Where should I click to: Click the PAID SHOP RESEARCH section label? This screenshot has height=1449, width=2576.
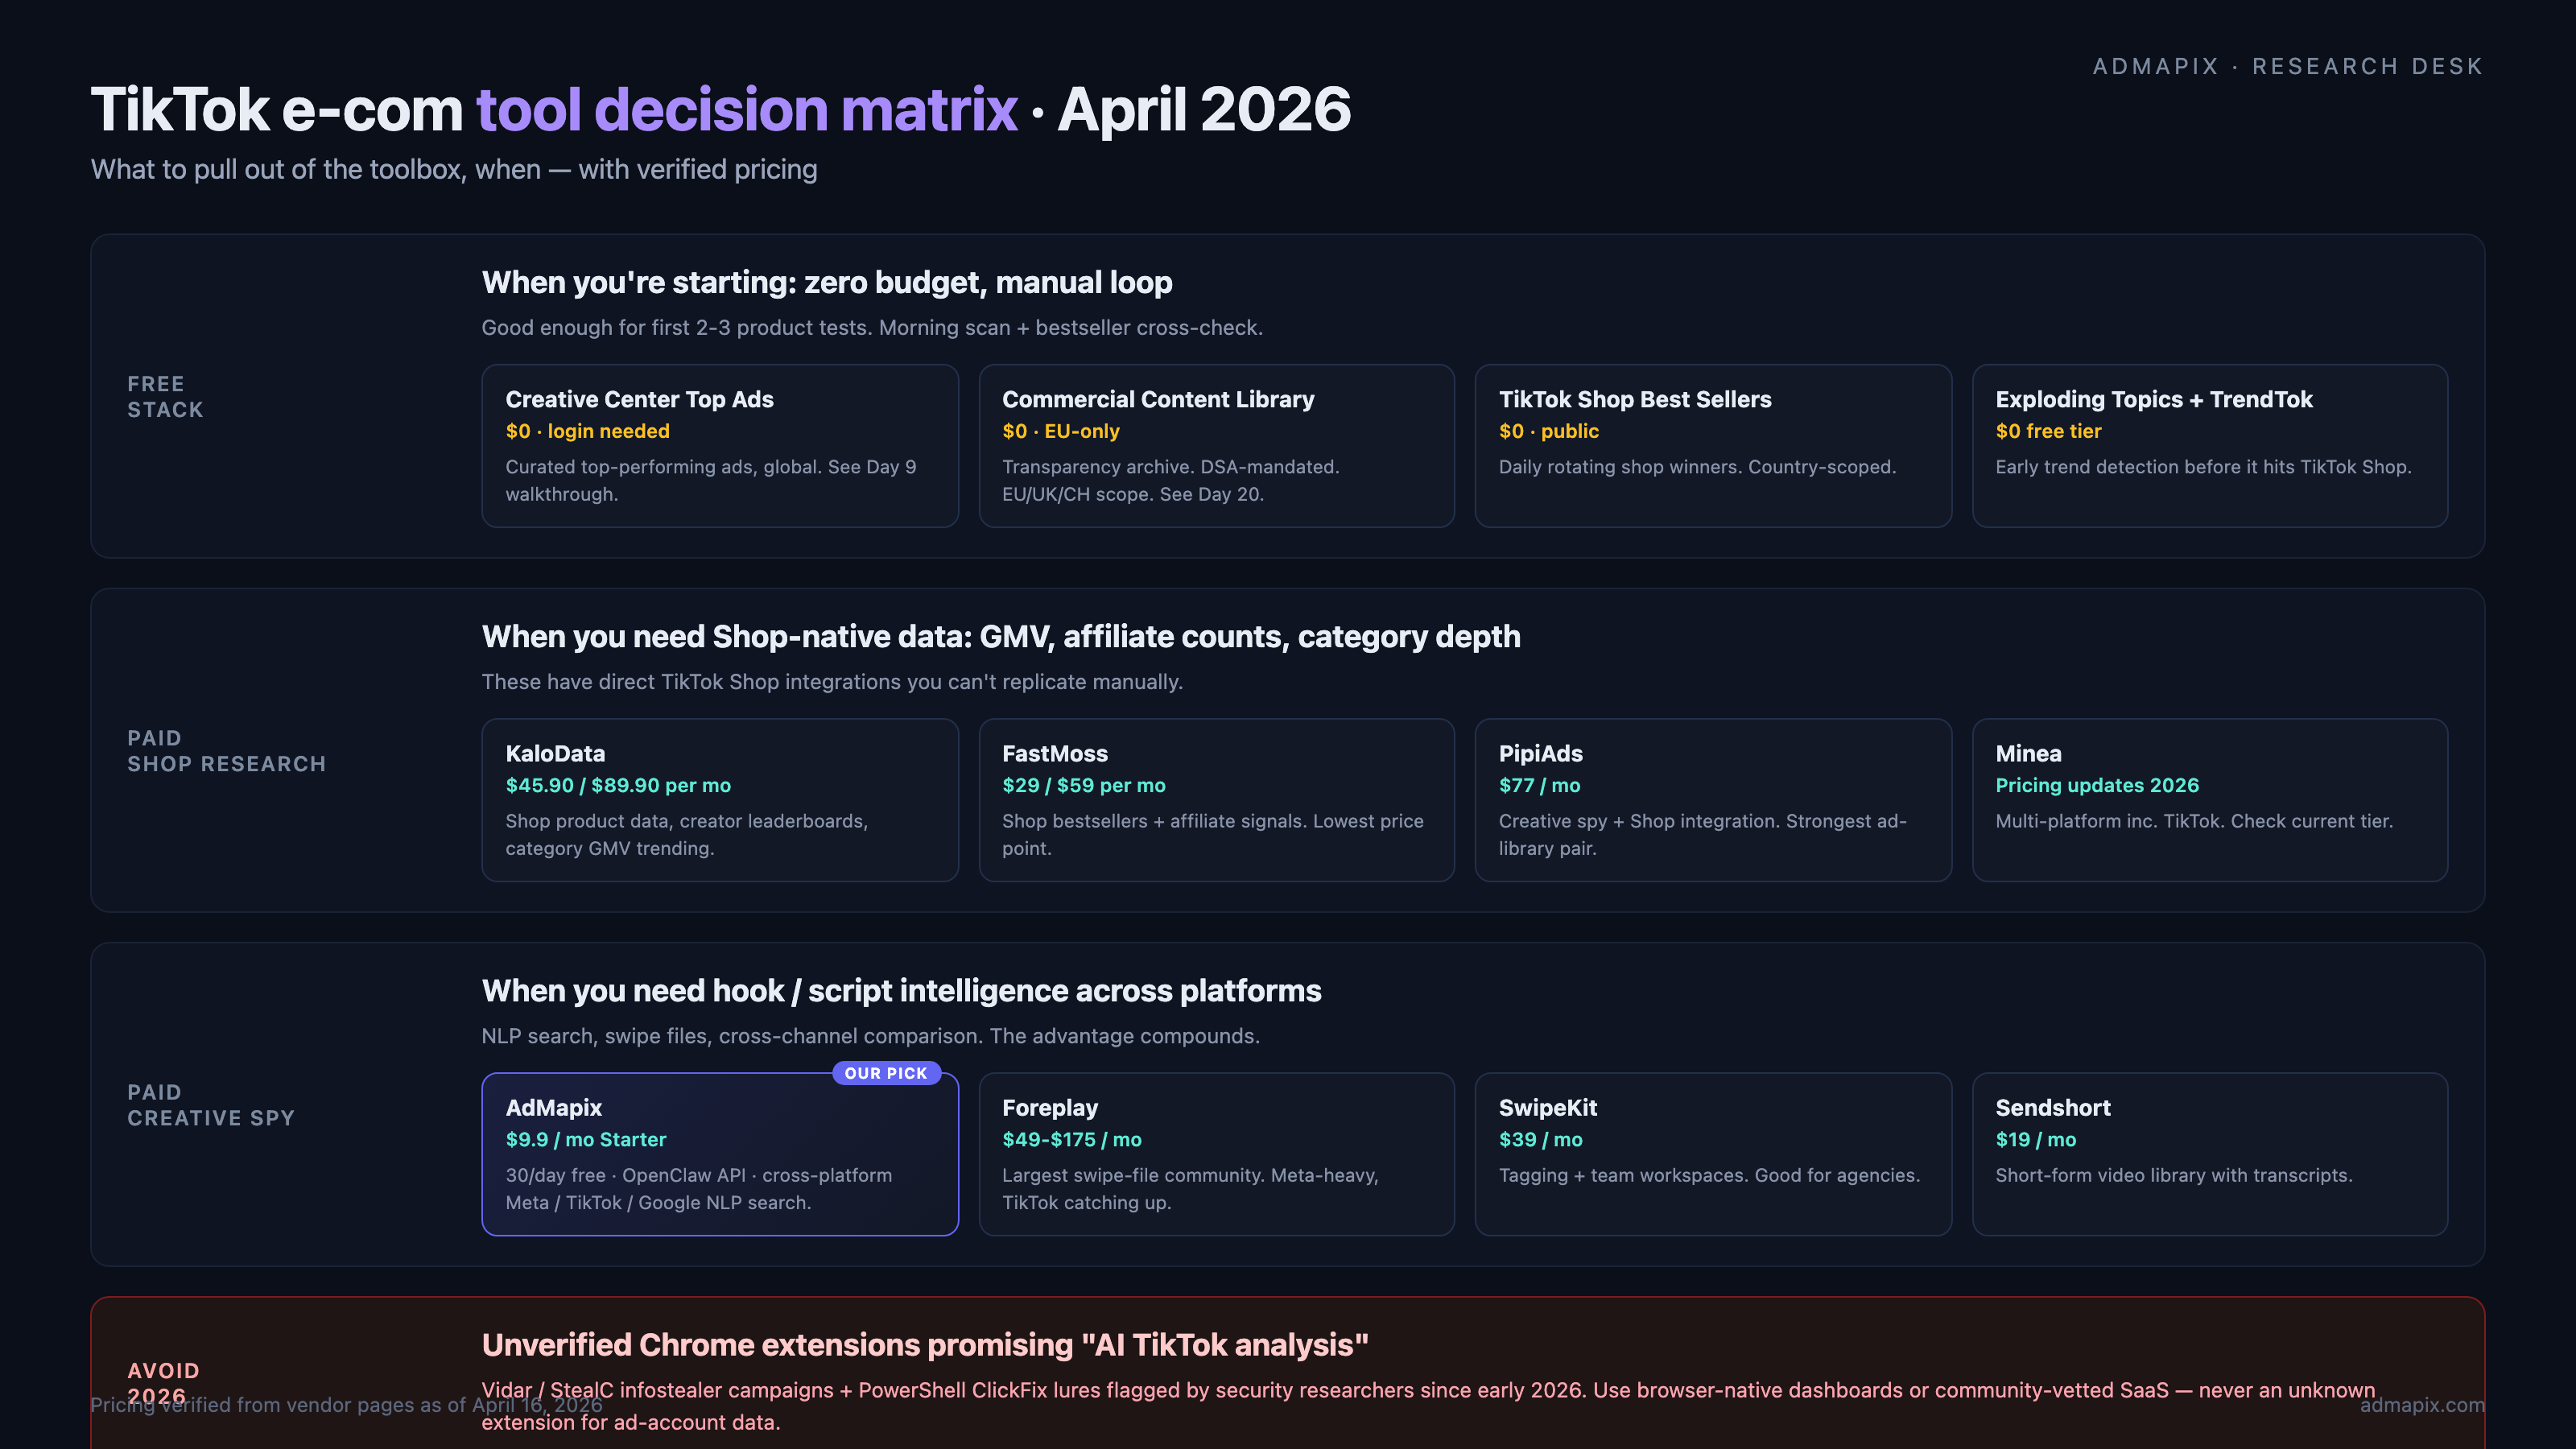click(227, 751)
